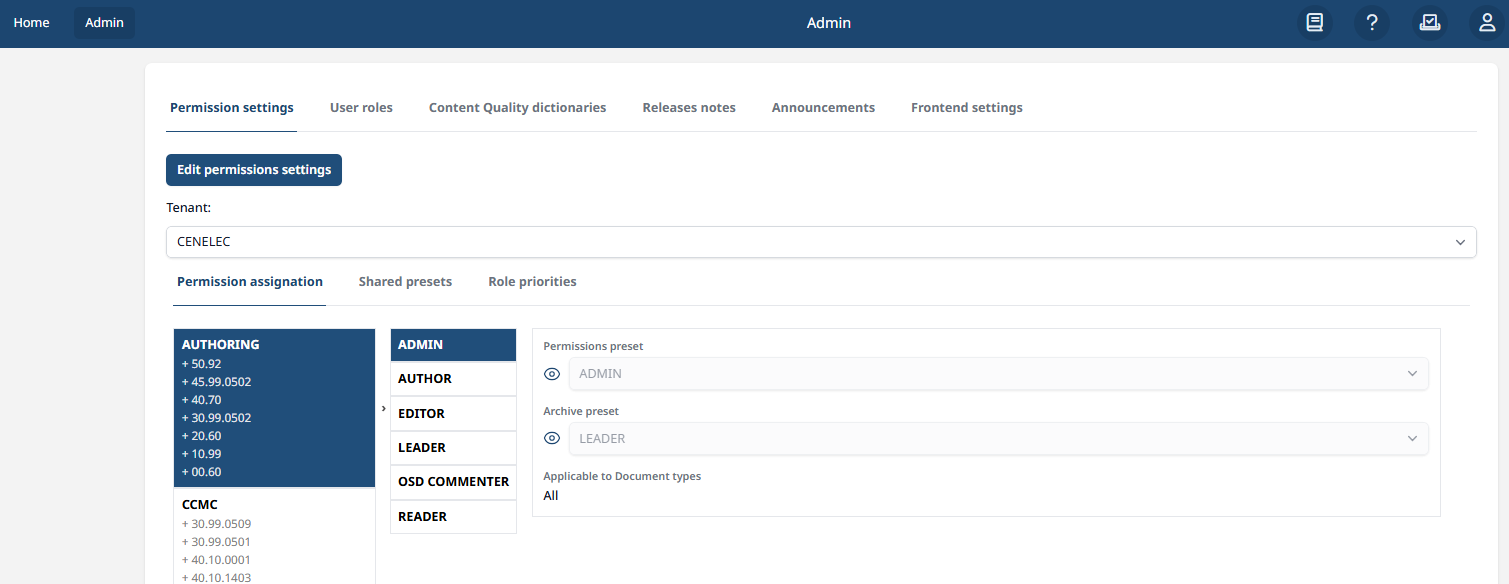Select the Permission settings tab
This screenshot has height=584, width=1509.
(232, 107)
